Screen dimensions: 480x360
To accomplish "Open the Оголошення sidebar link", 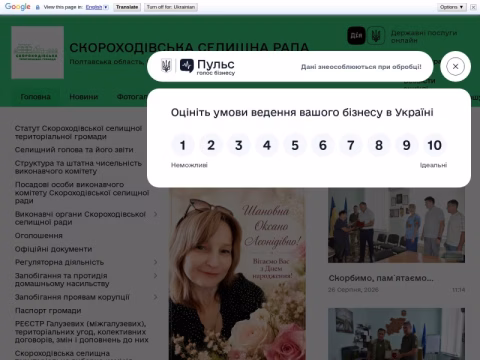I will point(39,236).
